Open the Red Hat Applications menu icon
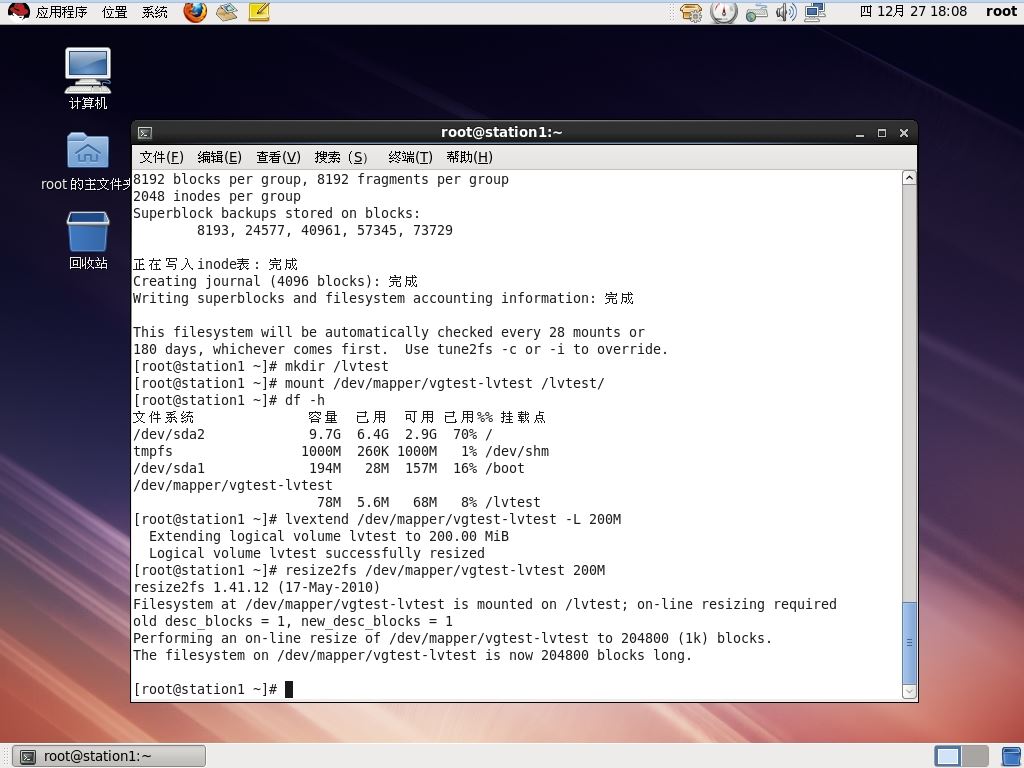The width and height of the screenshot is (1024, 768). (18, 12)
